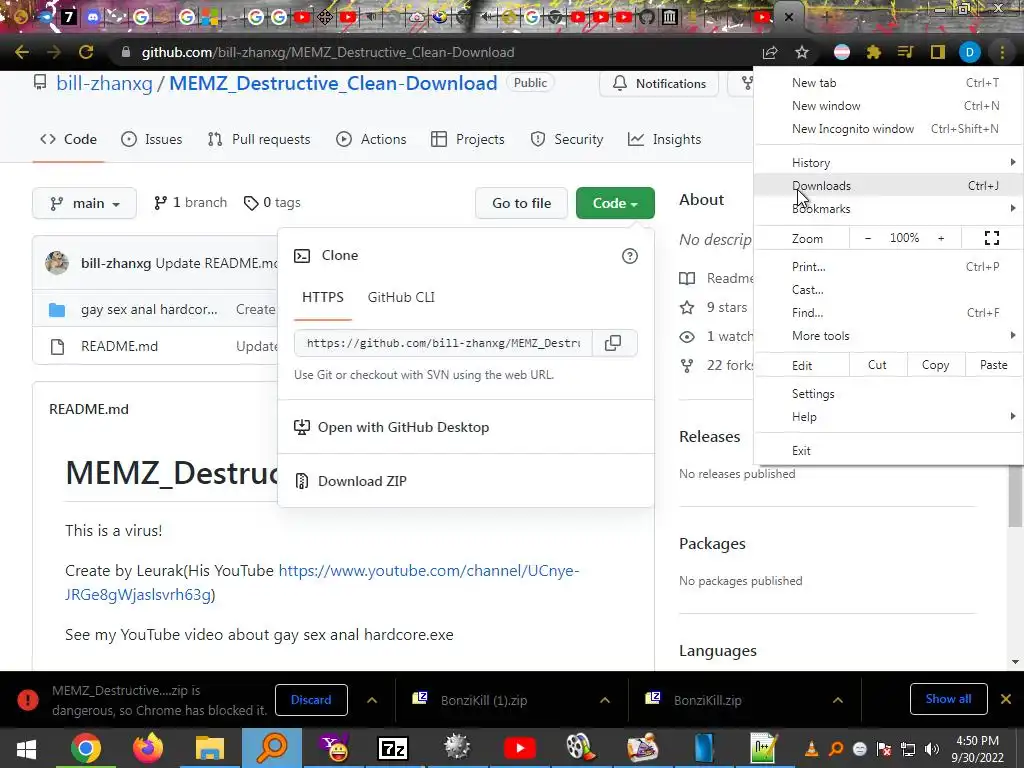This screenshot has height=768, width=1024.
Task: Click the back navigation arrow
Action: click(22, 52)
